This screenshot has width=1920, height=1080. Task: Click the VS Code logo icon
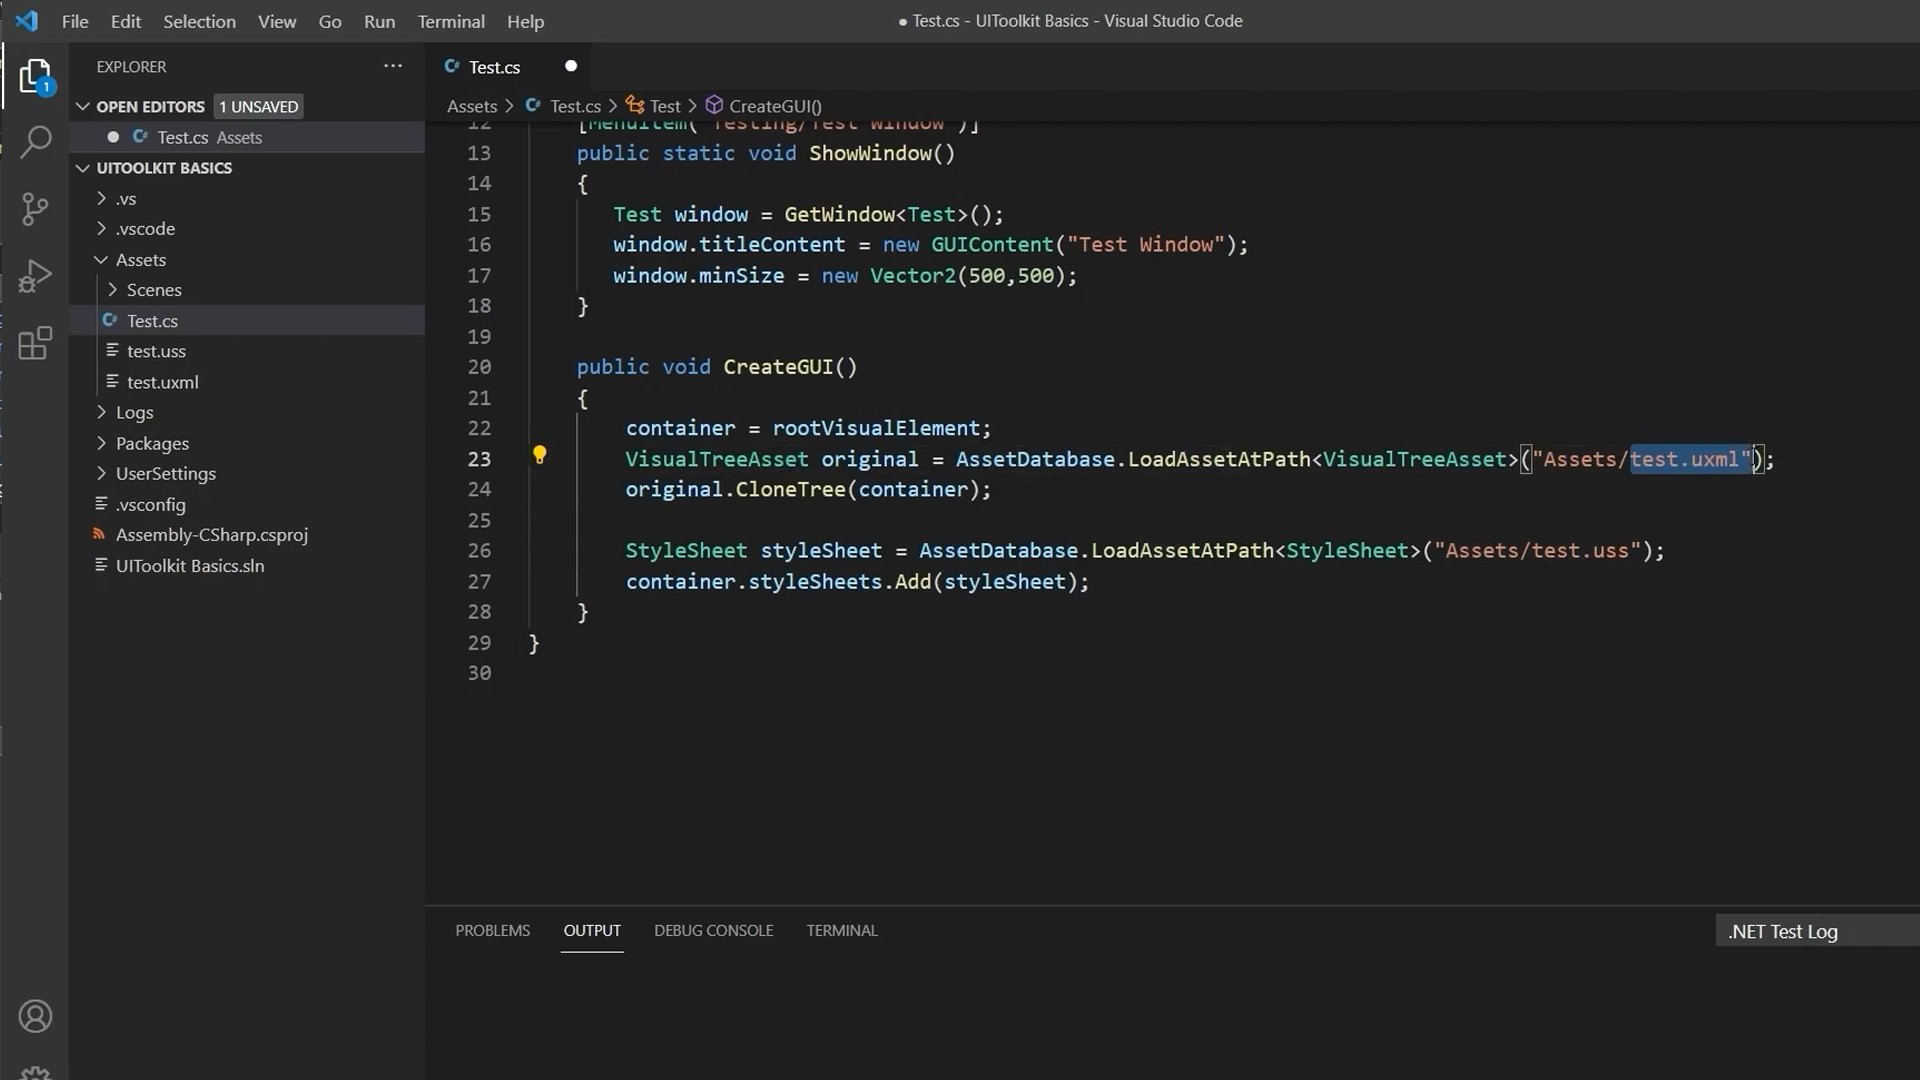tap(27, 21)
